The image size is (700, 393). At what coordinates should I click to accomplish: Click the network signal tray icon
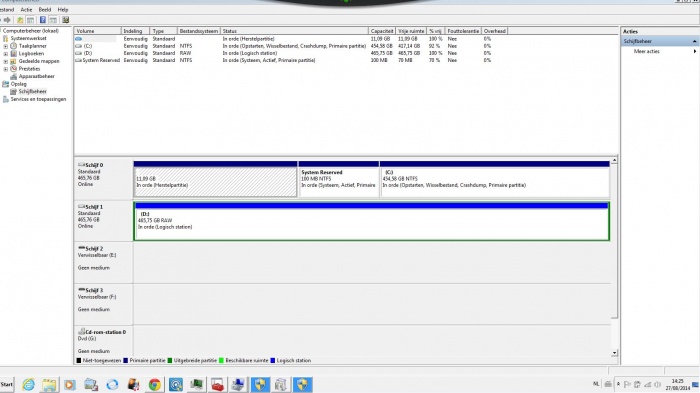[x=647, y=385]
